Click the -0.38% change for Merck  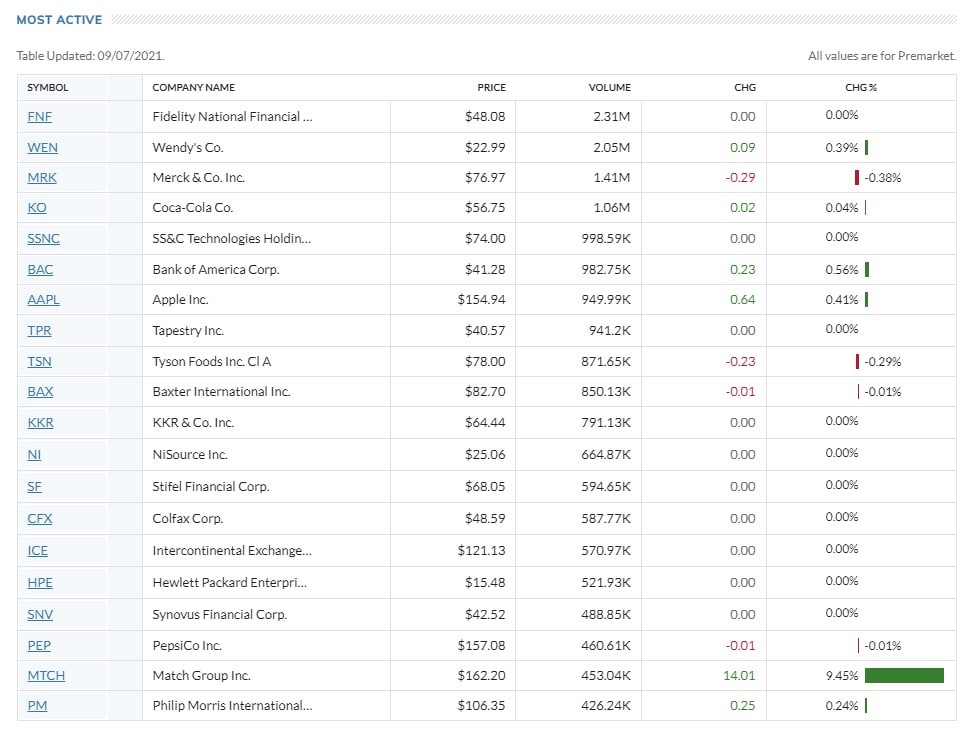[883, 178]
